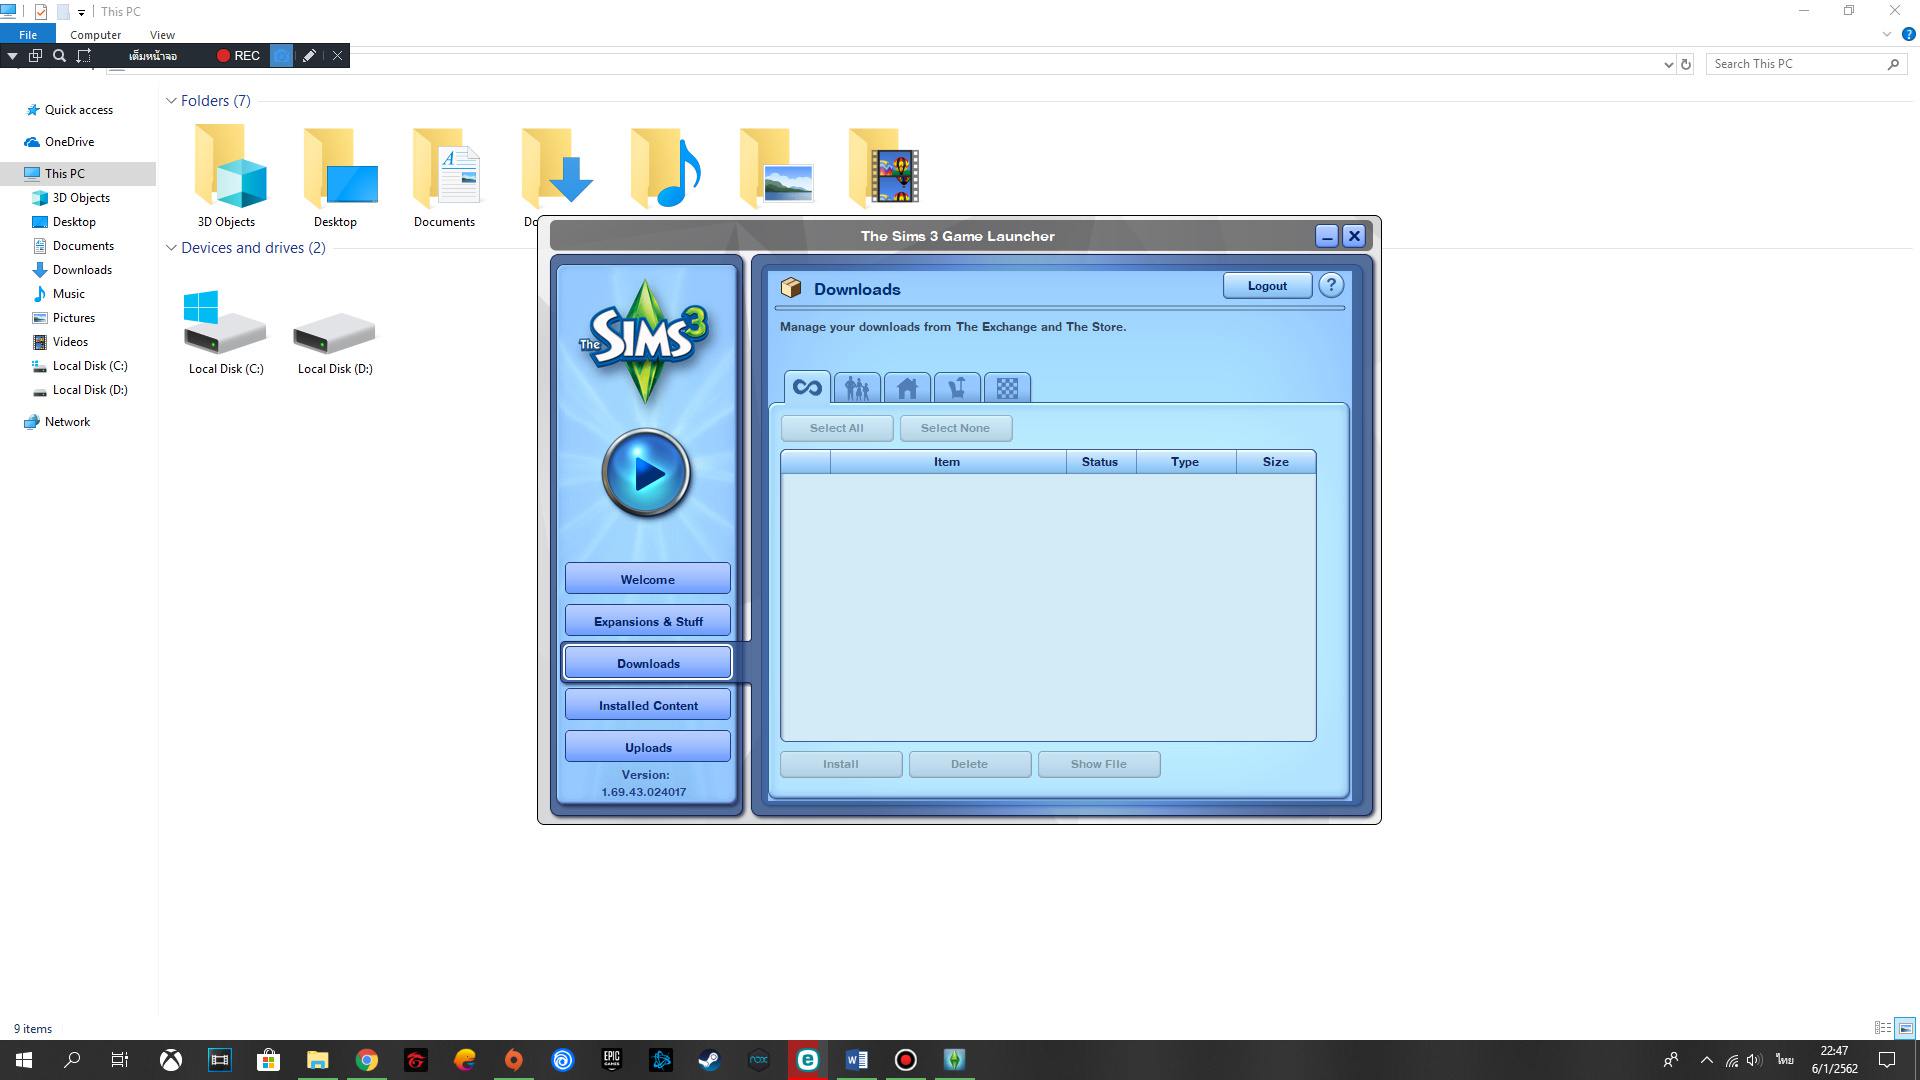Select the pencil draw tool in the recorder bar
Viewport: 1920px width, 1080px height.
tap(309, 56)
